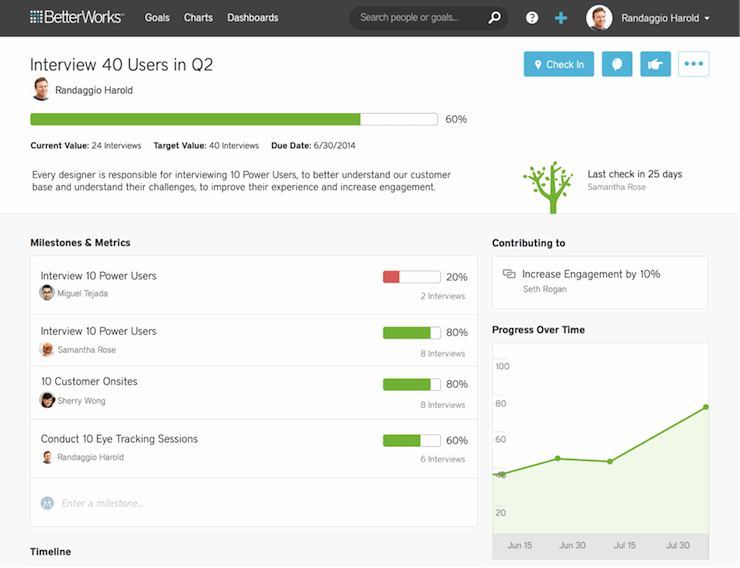Open the help question mark icon
This screenshot has width=740, height=568.
click(x=532, y=18)
